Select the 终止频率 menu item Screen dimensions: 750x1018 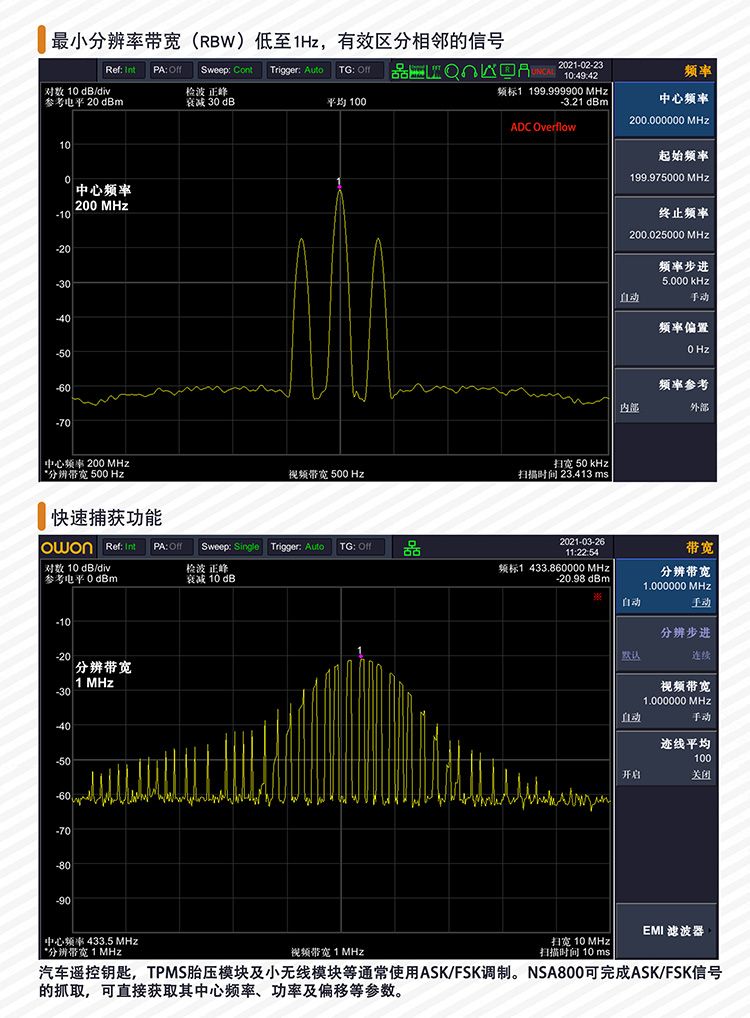pos(664,223)
